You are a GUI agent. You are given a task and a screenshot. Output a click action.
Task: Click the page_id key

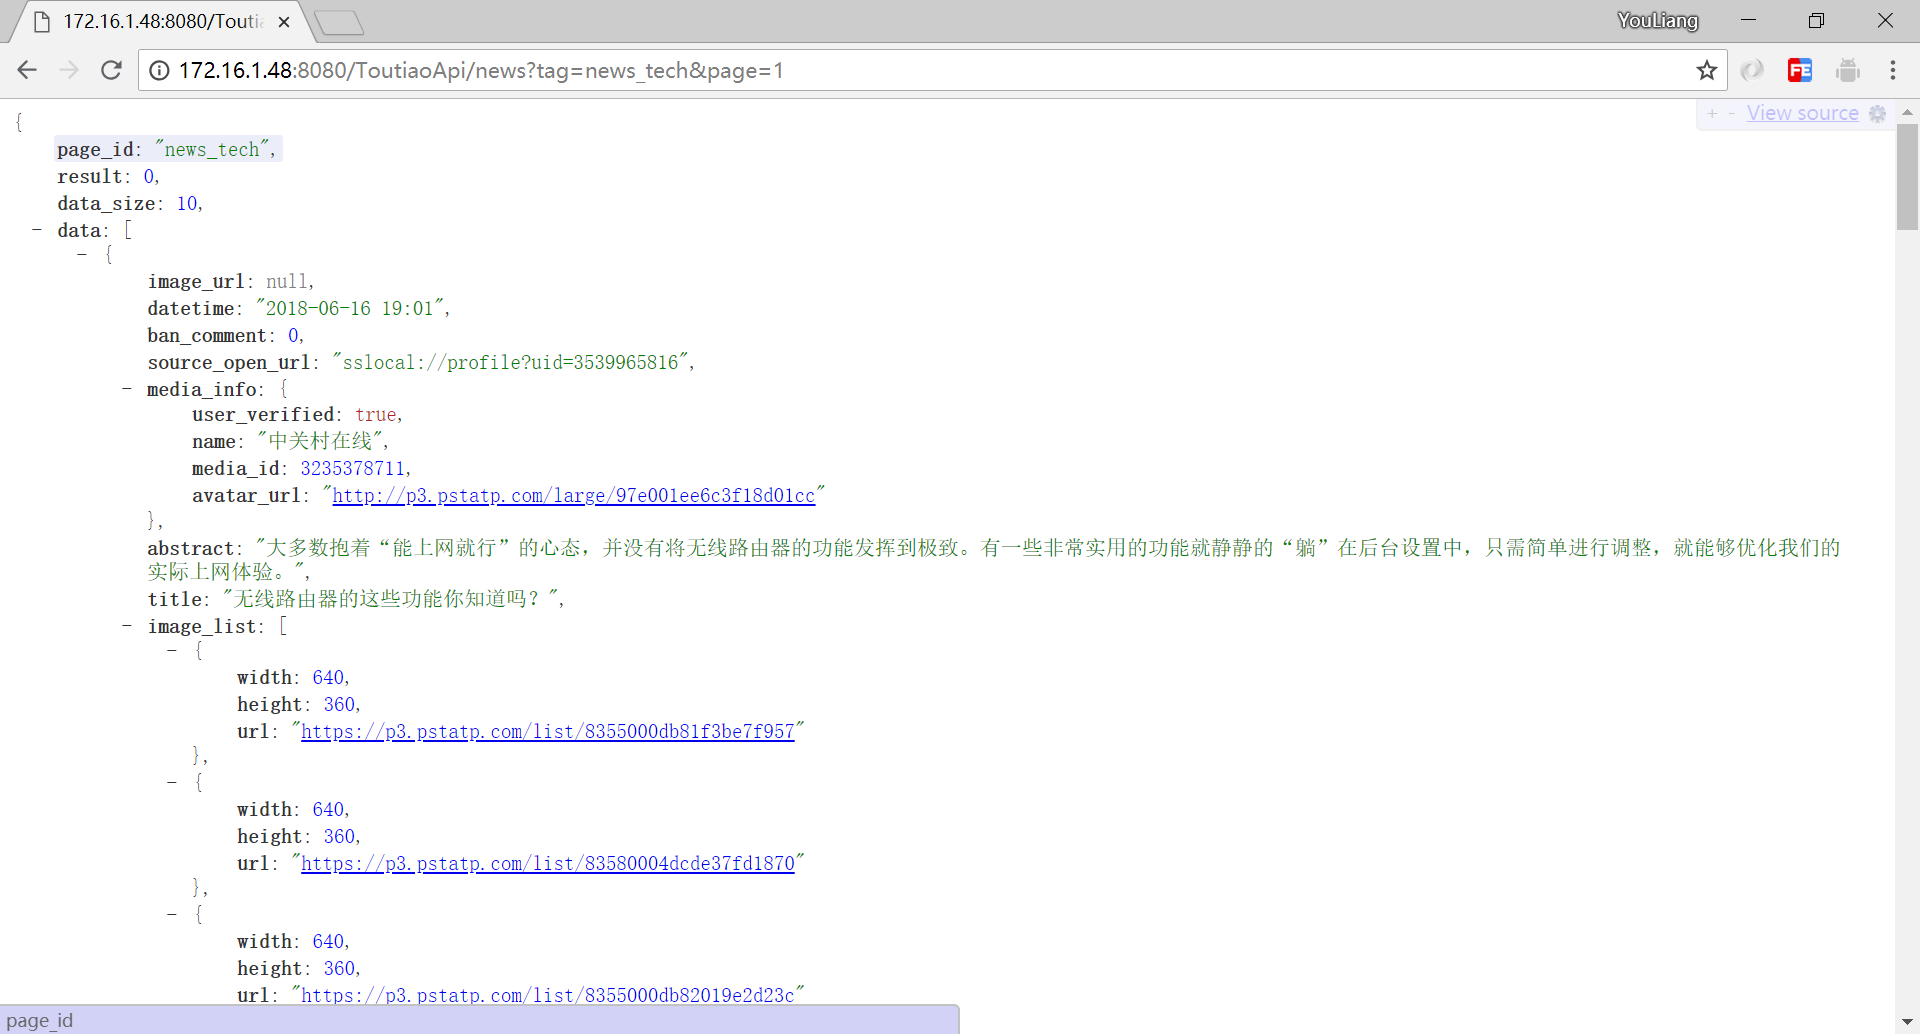(94, 150)
